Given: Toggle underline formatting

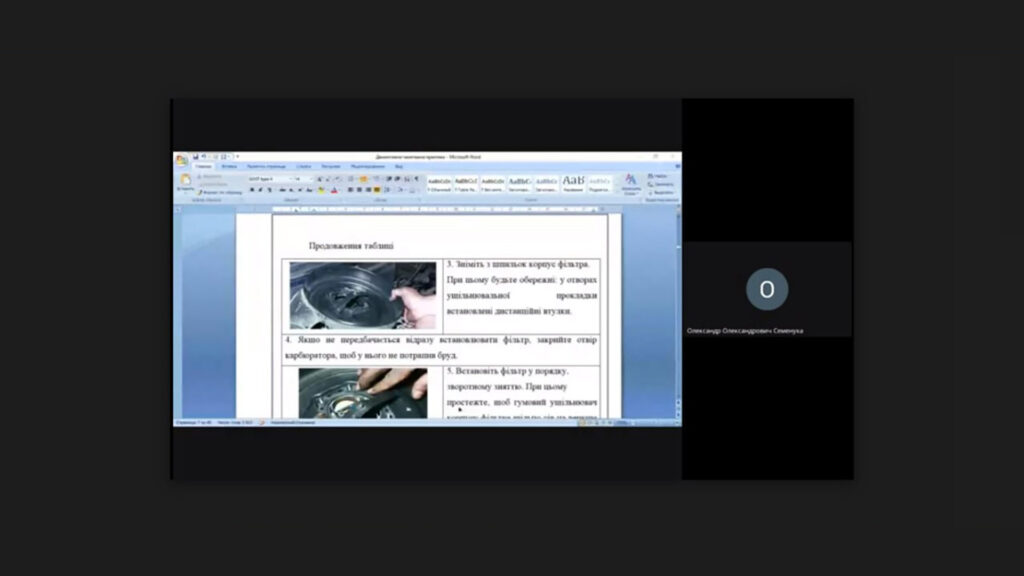Looking at the screenshot, I should (x=270, y=190).
